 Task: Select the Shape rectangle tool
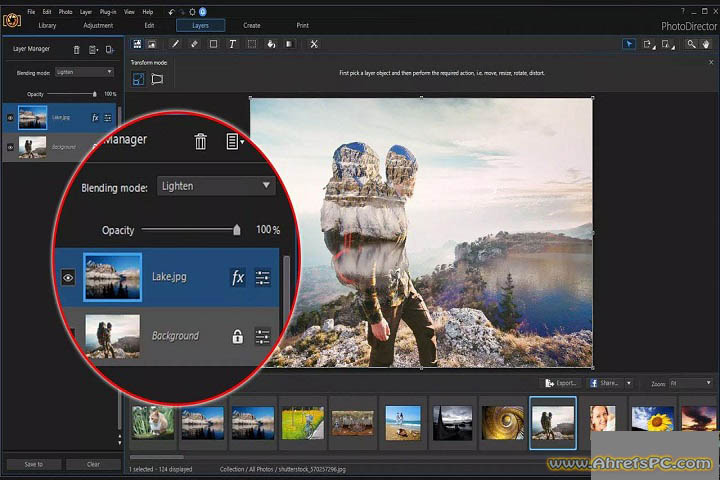(x=214, y=44)
